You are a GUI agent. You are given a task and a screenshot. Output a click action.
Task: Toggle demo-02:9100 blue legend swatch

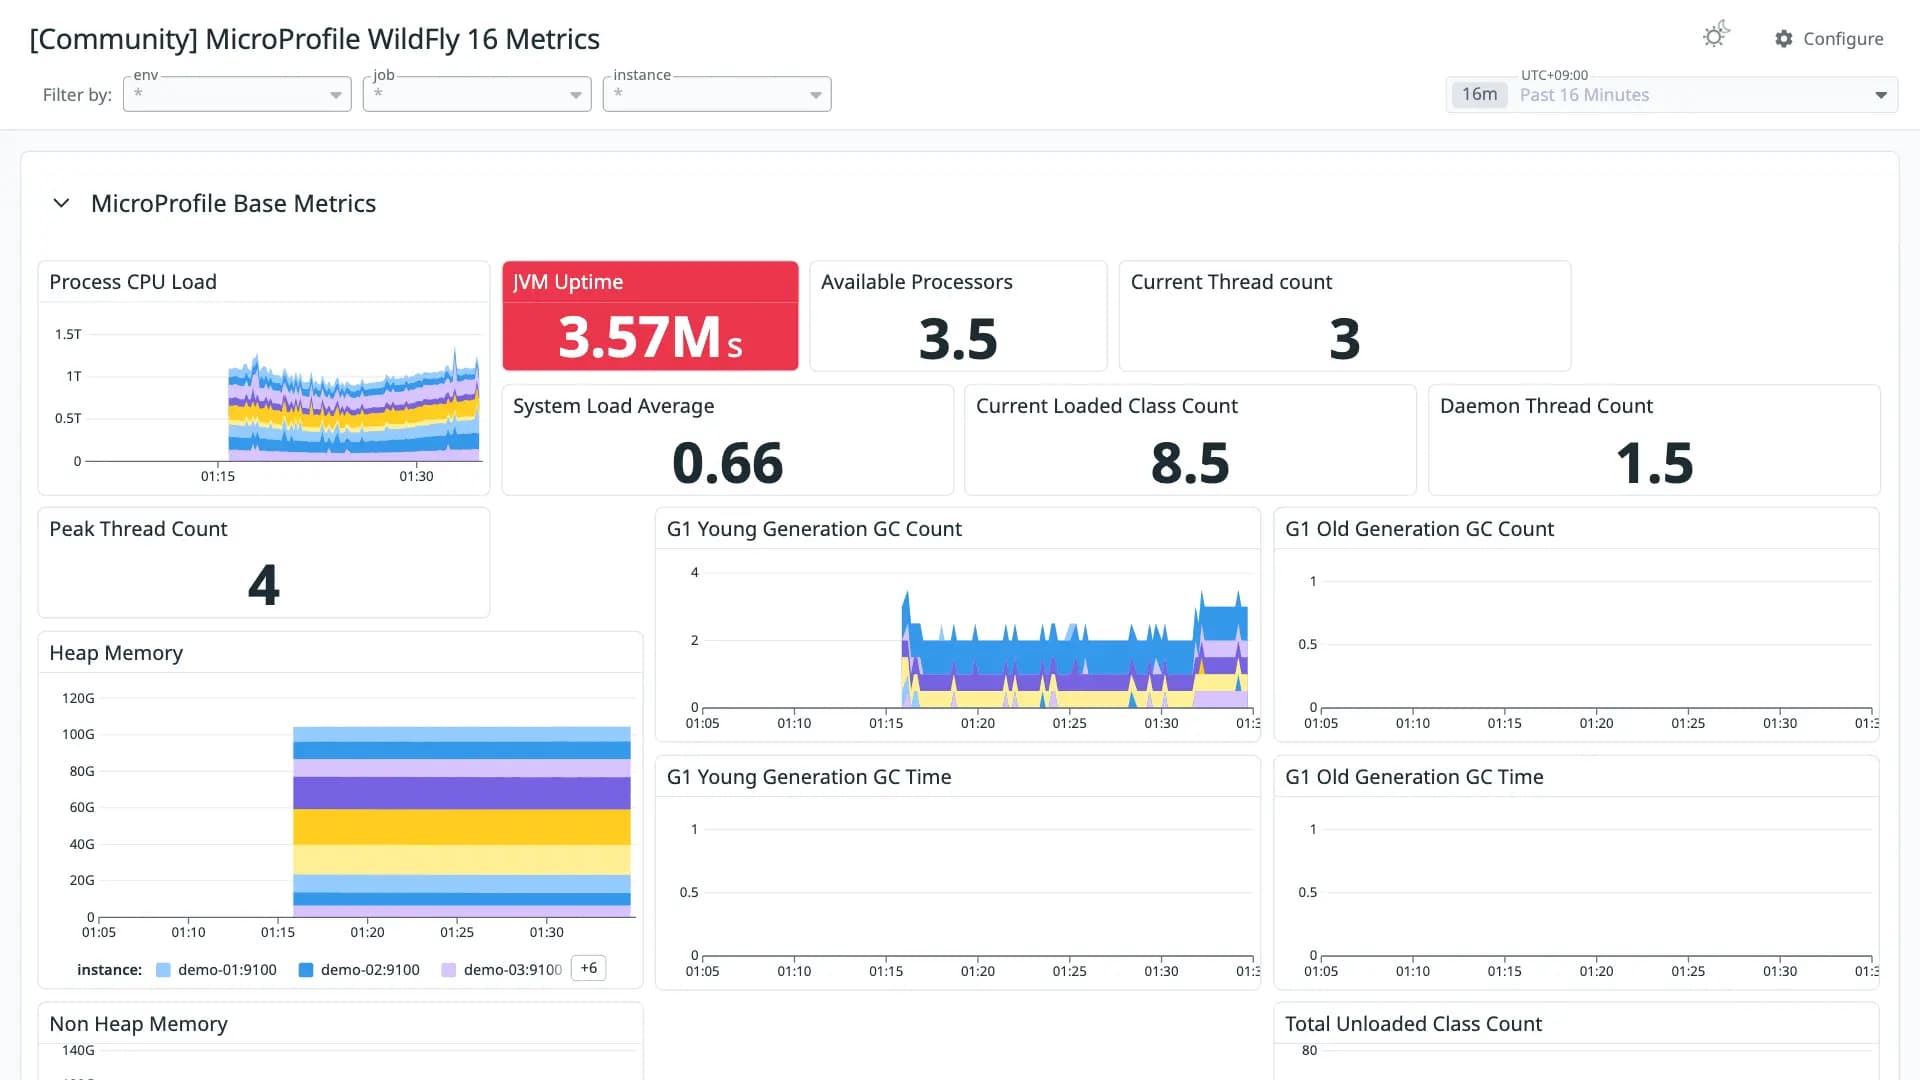307,970
